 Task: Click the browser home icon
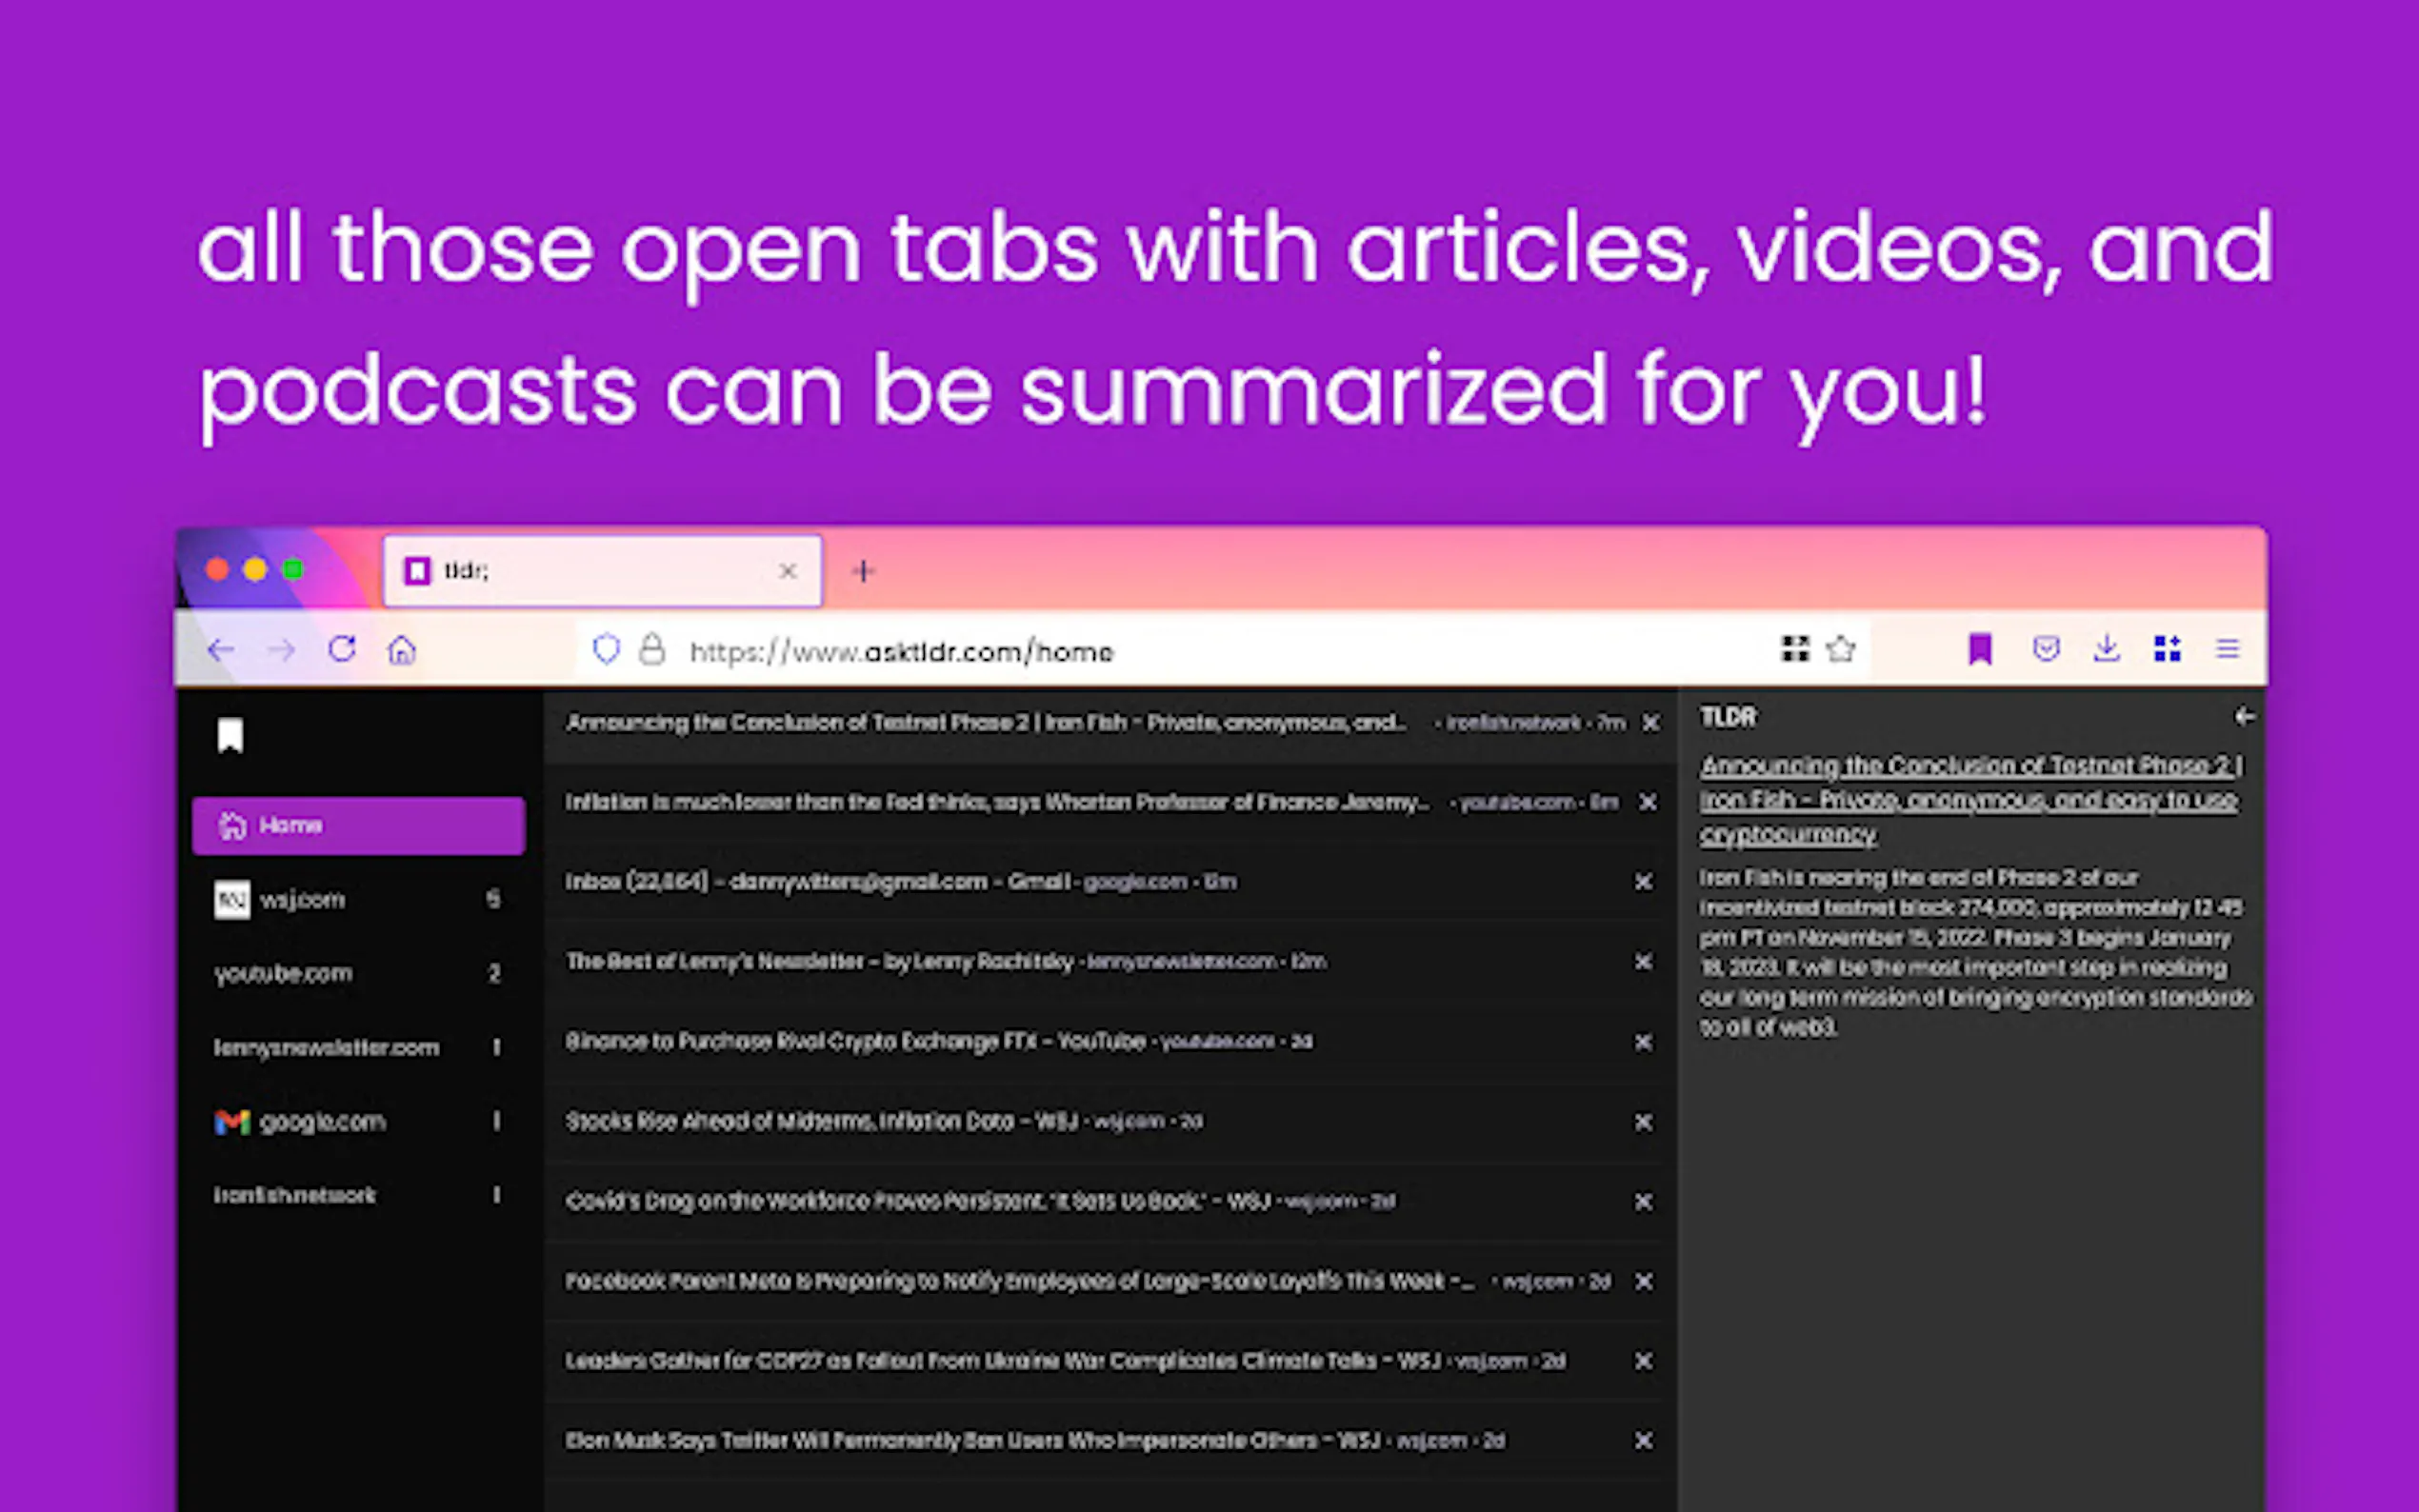click(402, 651)
